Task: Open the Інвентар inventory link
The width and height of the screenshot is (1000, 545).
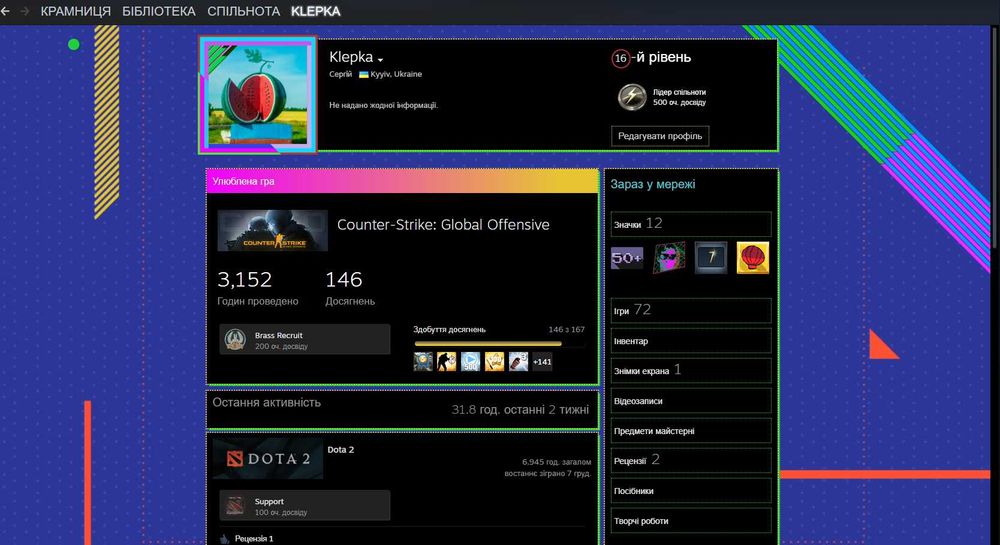Action: pyautogui.click(x=691, y=341)
